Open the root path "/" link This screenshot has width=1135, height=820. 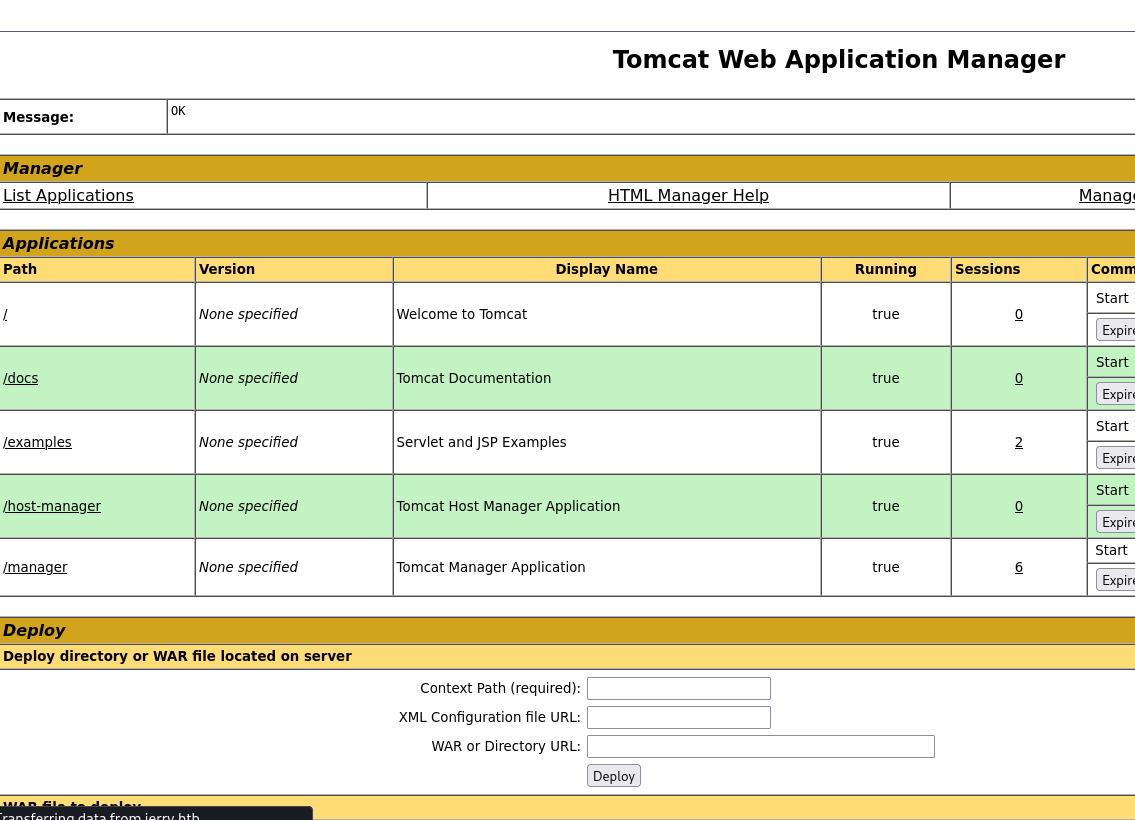pyautogui.click(x=5, y=314)
